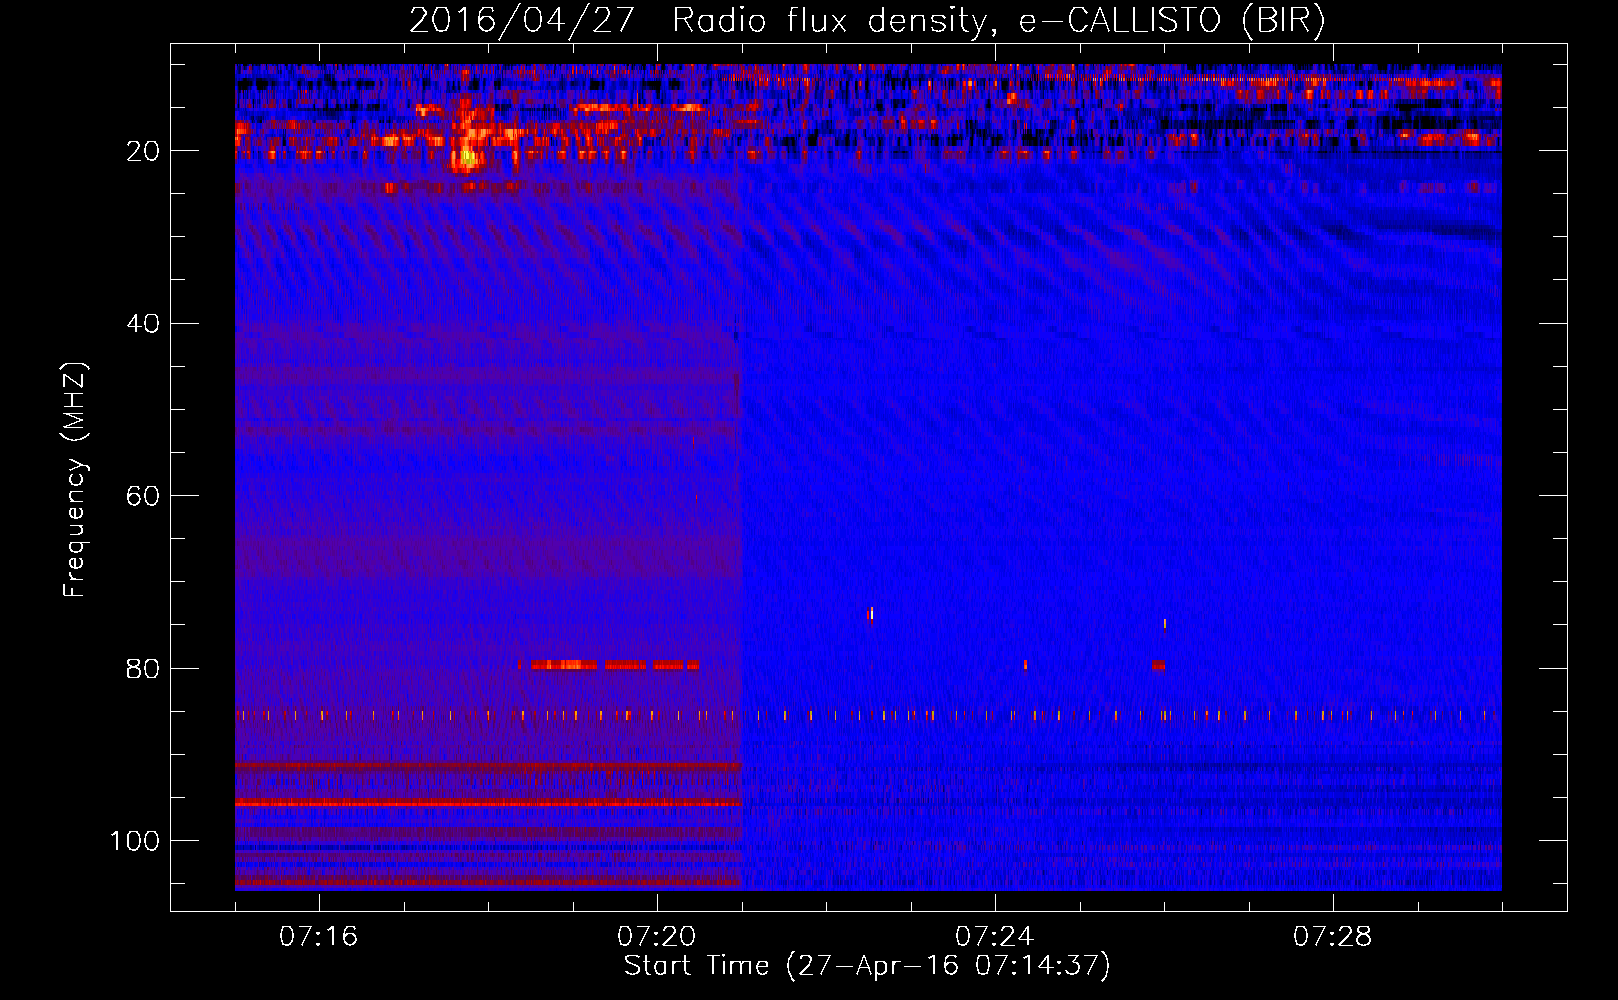Click the 'Frequency (MHZ)' axis label

(75, 480)
